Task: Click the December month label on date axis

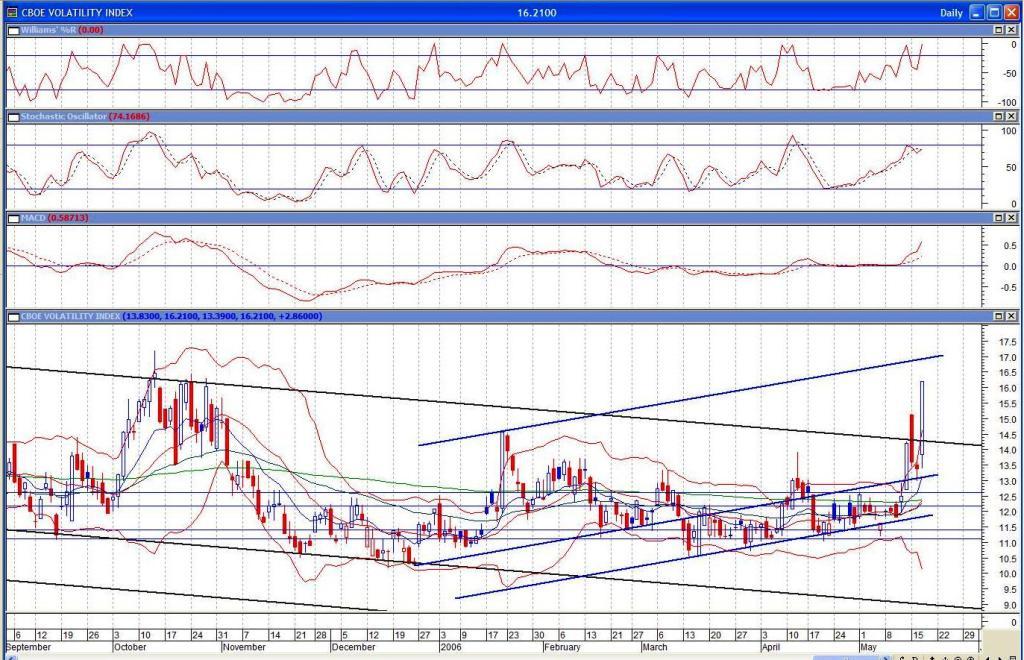Action: (353, 648)
